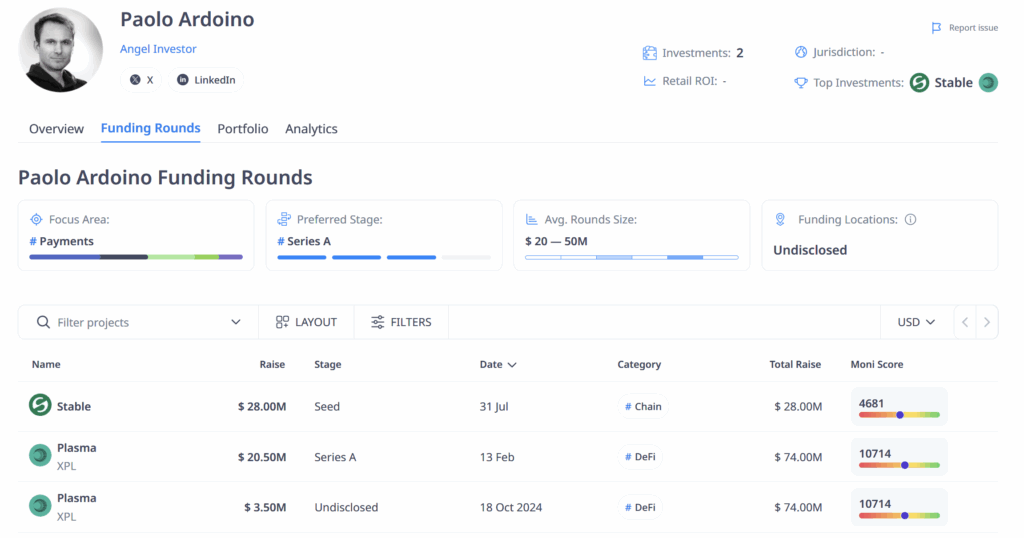Click Plasma logo in Series A row

click(x=40, y=455)
